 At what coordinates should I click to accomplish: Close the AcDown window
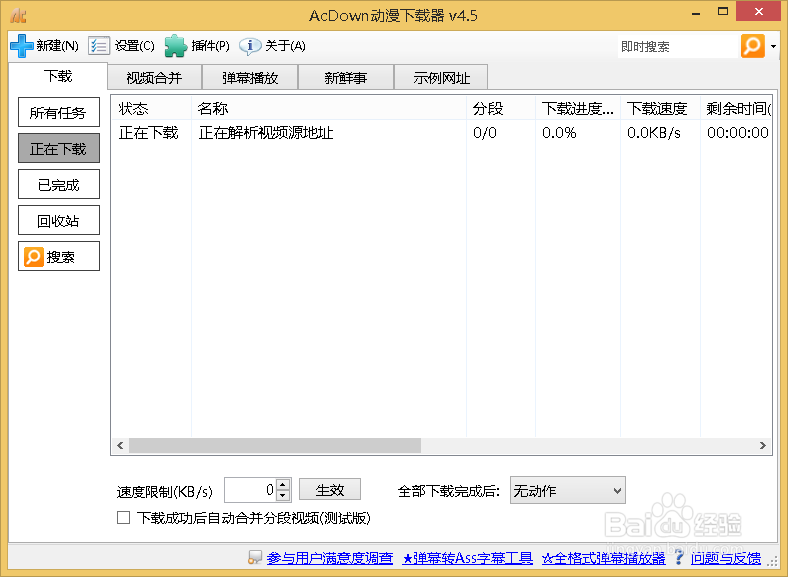[x=759, y=11]
